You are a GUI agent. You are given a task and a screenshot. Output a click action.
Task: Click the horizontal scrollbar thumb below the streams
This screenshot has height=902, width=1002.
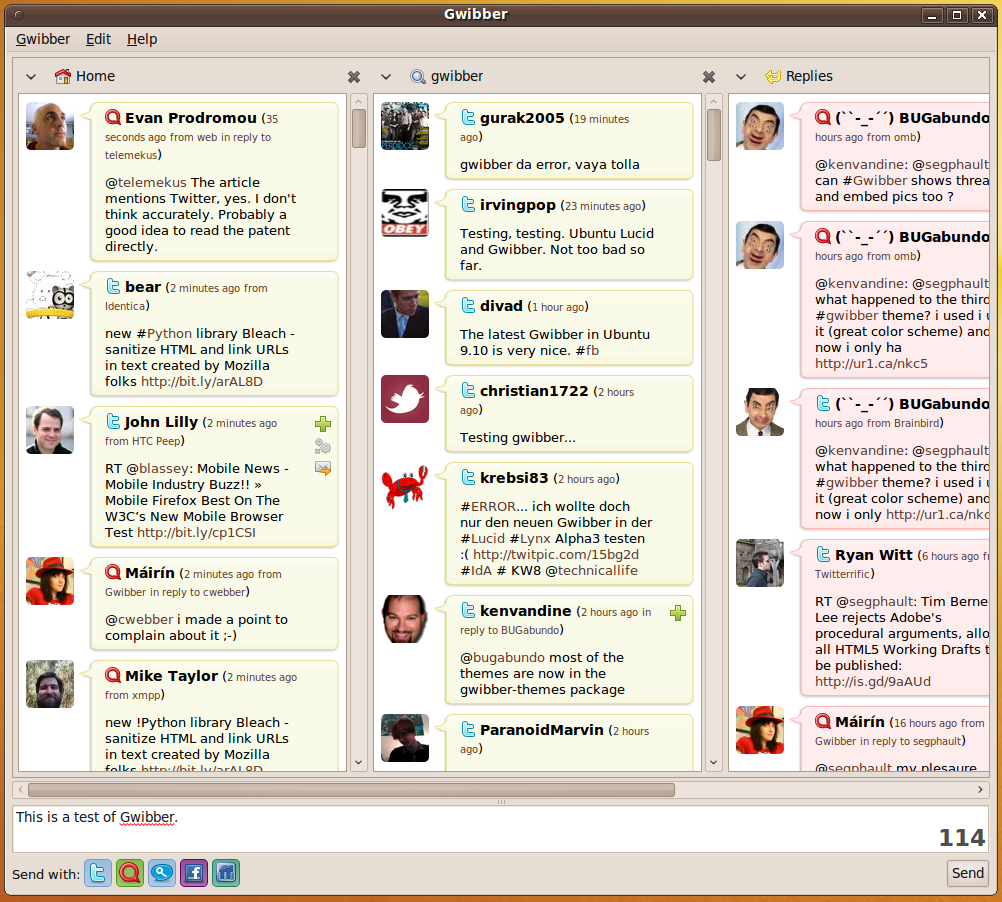point(351,790)
